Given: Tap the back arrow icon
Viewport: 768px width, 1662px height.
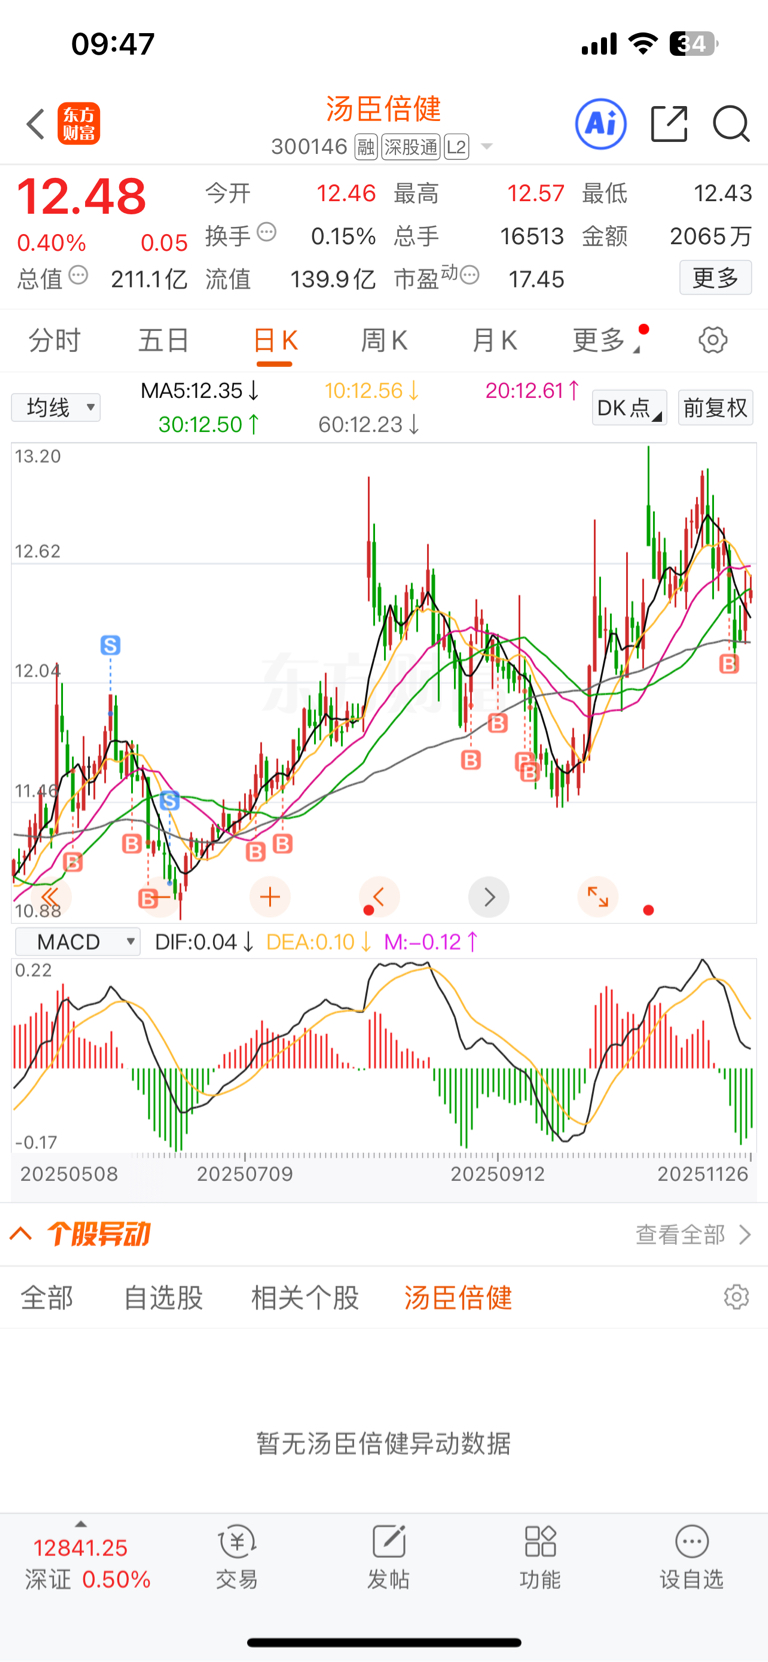Looking at the screenshot, I should 36,124.
